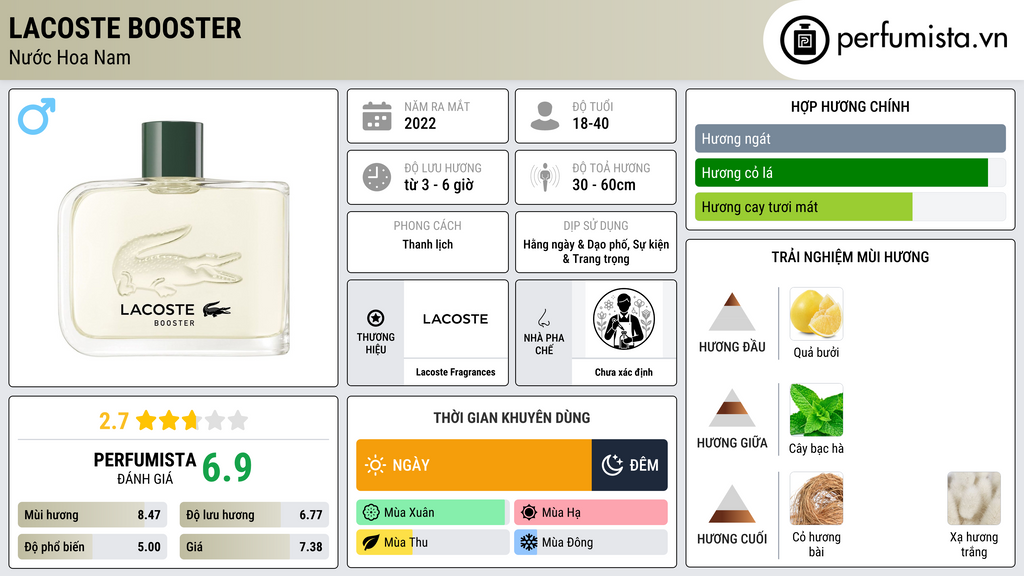Click the longevity value từ 3 - 6 giờ

(438, 185)
